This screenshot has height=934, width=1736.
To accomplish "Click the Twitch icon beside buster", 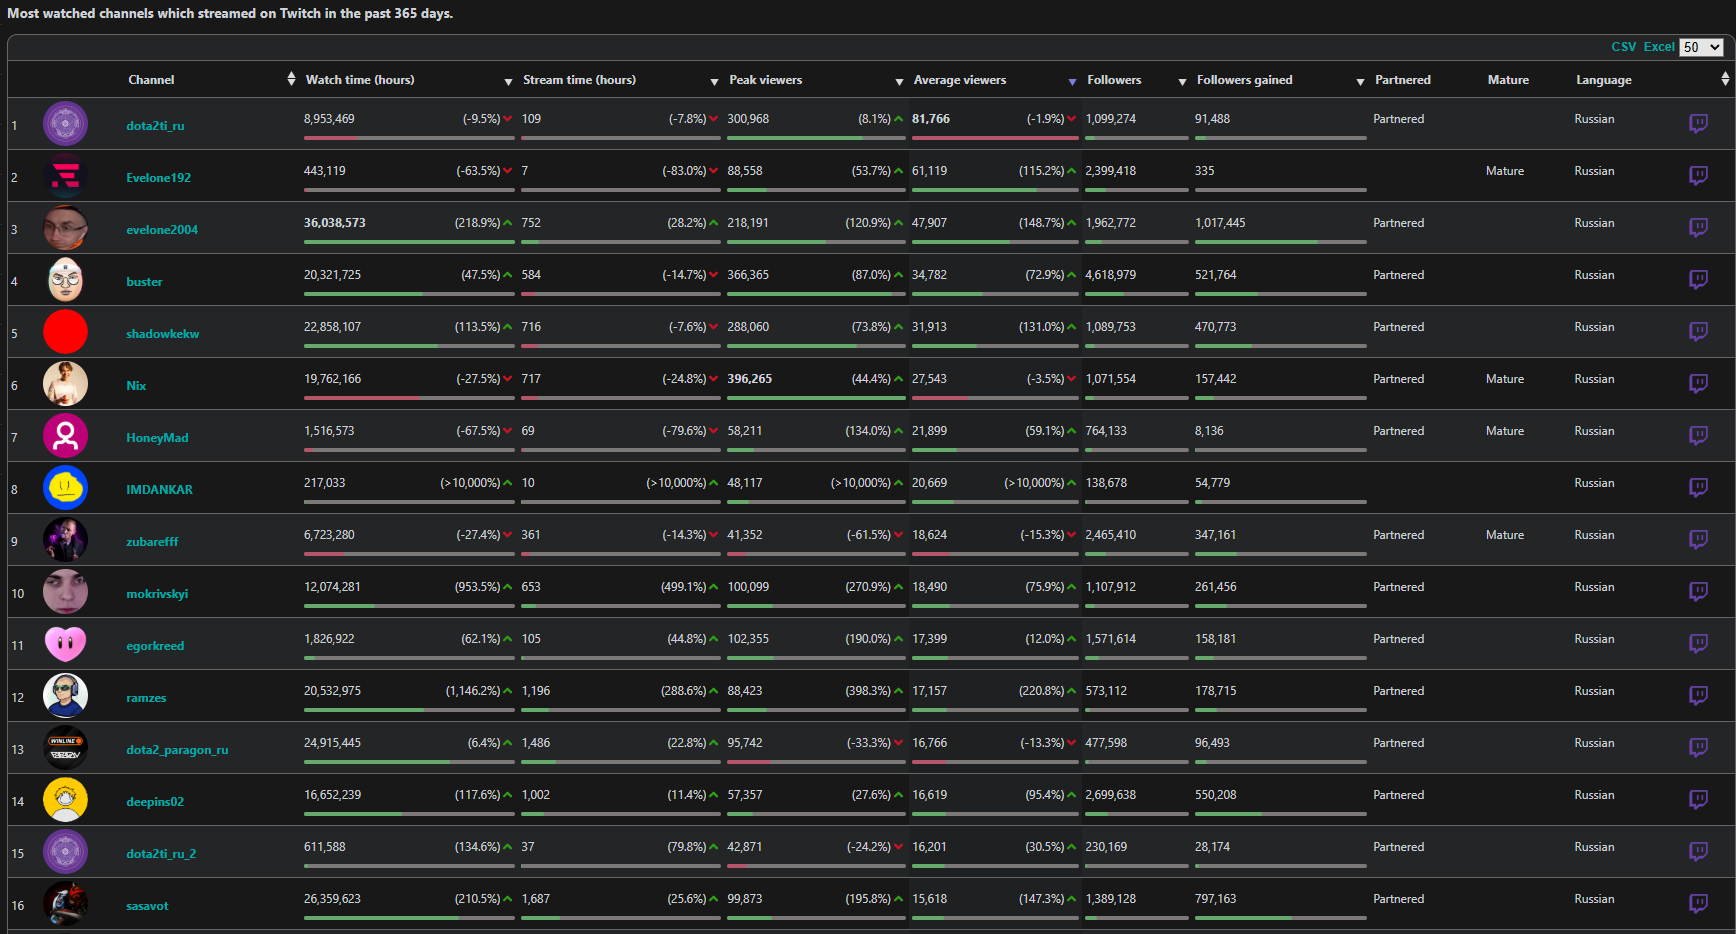I will 1698,279.
